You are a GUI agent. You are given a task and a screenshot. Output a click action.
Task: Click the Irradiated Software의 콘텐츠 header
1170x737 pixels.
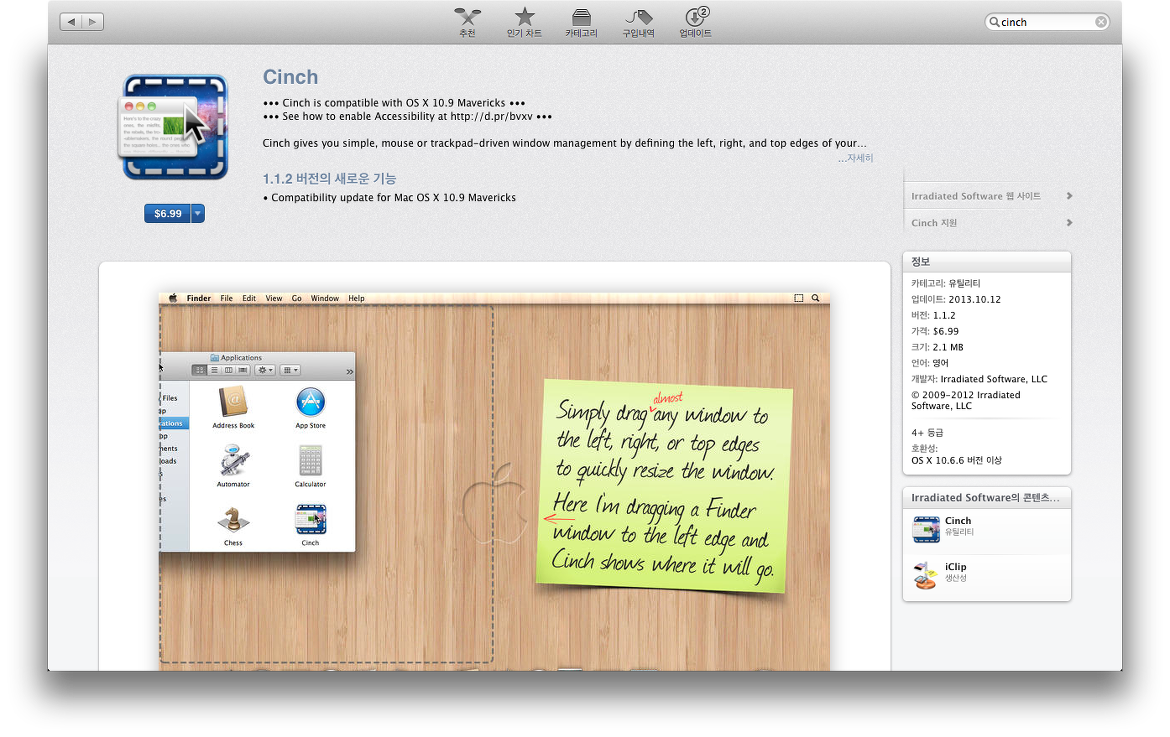(x=986, y=498)
